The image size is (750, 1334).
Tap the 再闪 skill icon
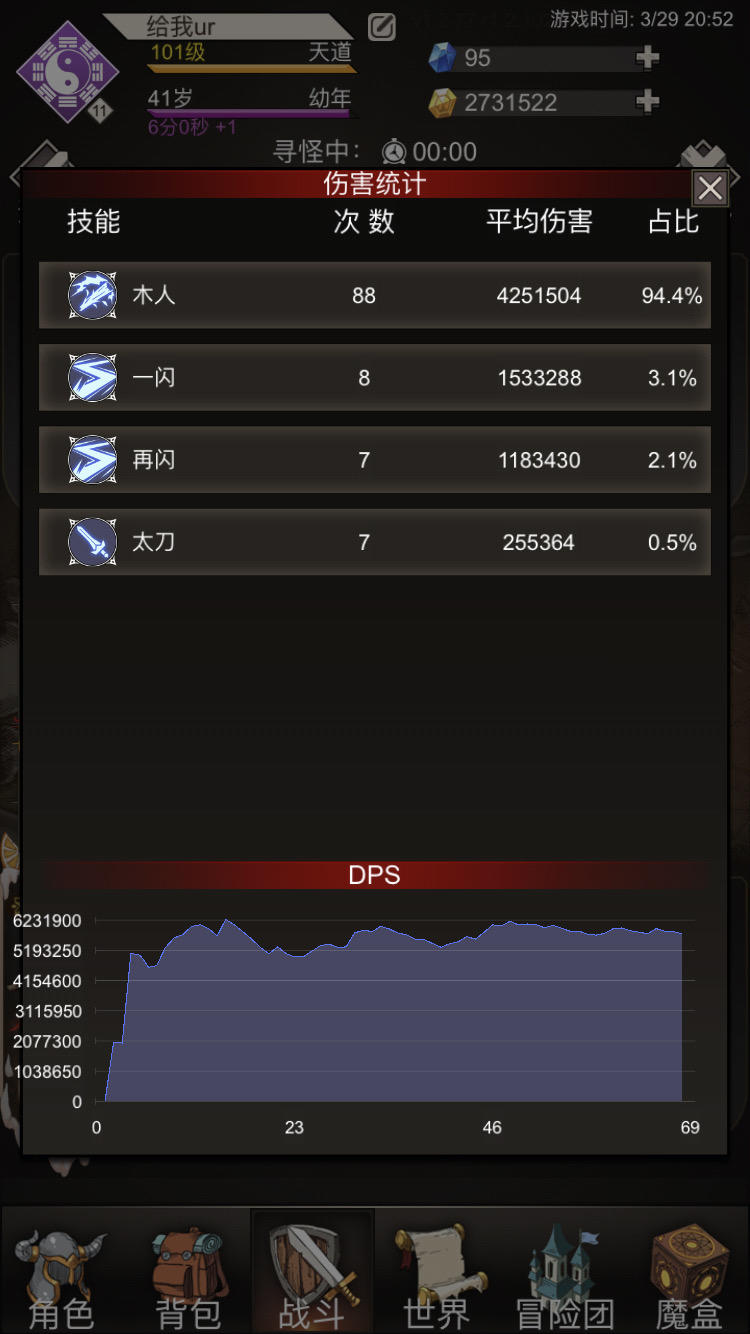[x=92, y=459]
